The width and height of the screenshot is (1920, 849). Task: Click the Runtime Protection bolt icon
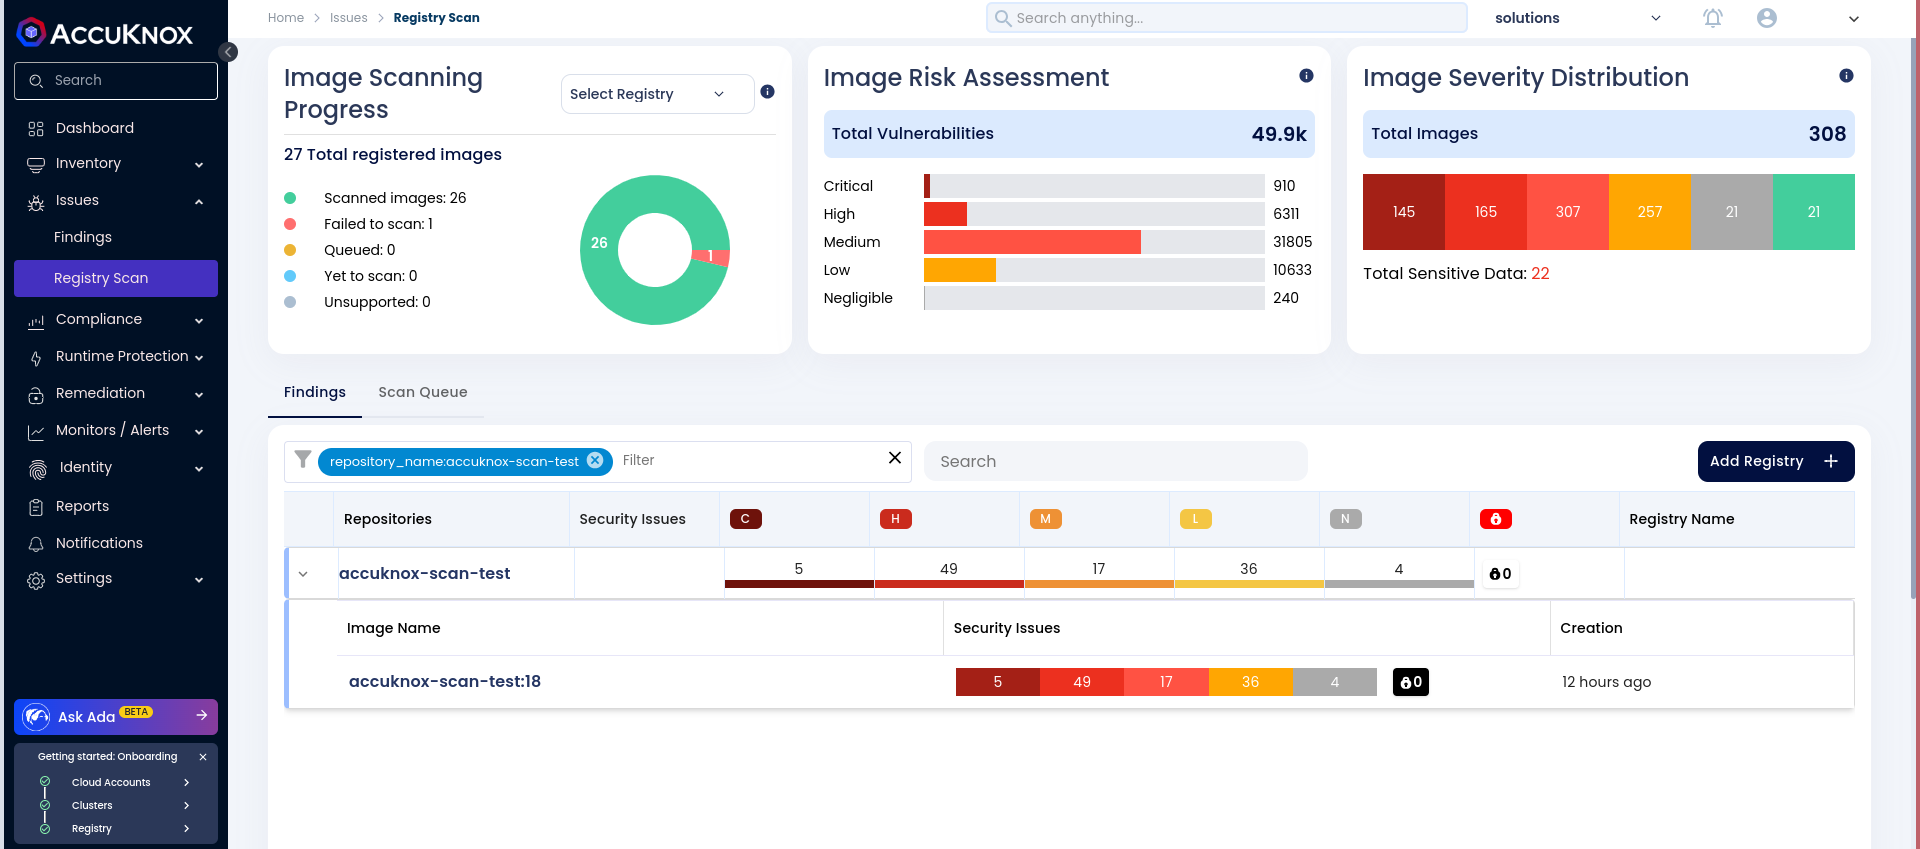point(36,358)
